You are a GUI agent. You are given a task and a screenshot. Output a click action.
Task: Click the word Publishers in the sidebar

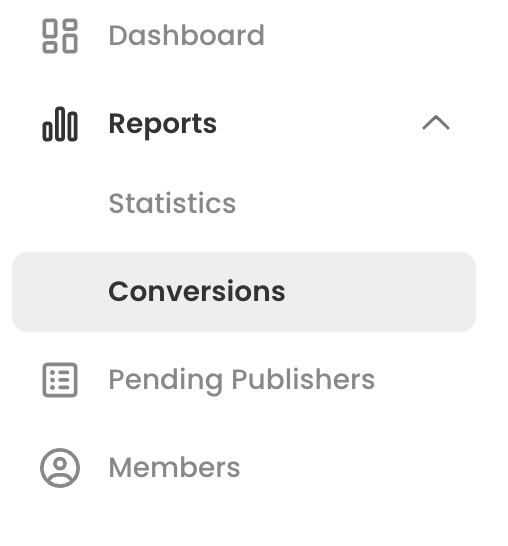(x=303, y=379)
